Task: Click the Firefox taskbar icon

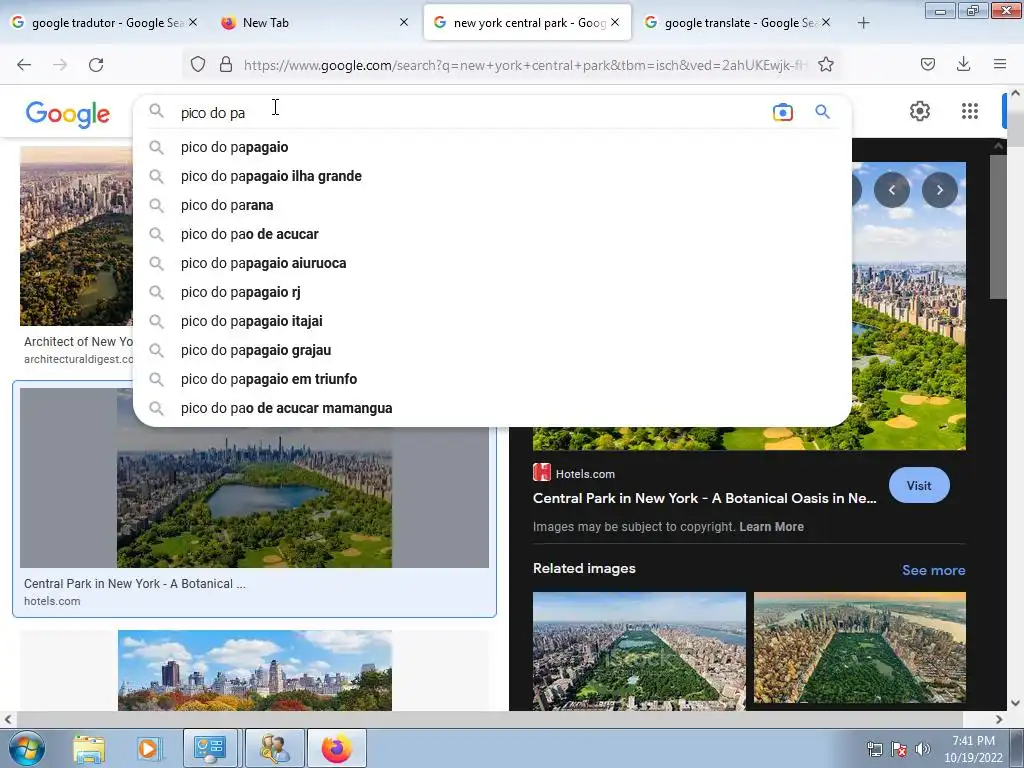Action: 336,748
